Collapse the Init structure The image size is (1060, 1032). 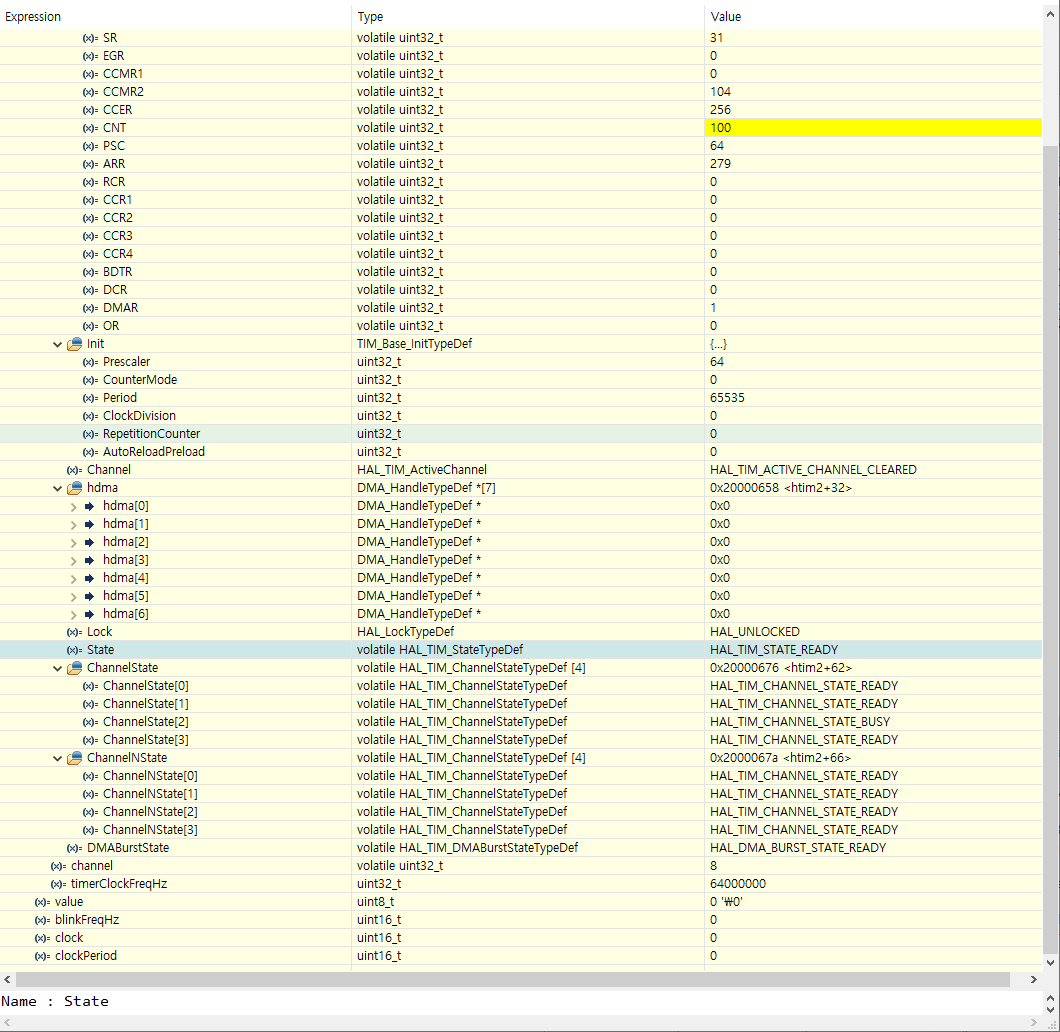coord(57,343)
